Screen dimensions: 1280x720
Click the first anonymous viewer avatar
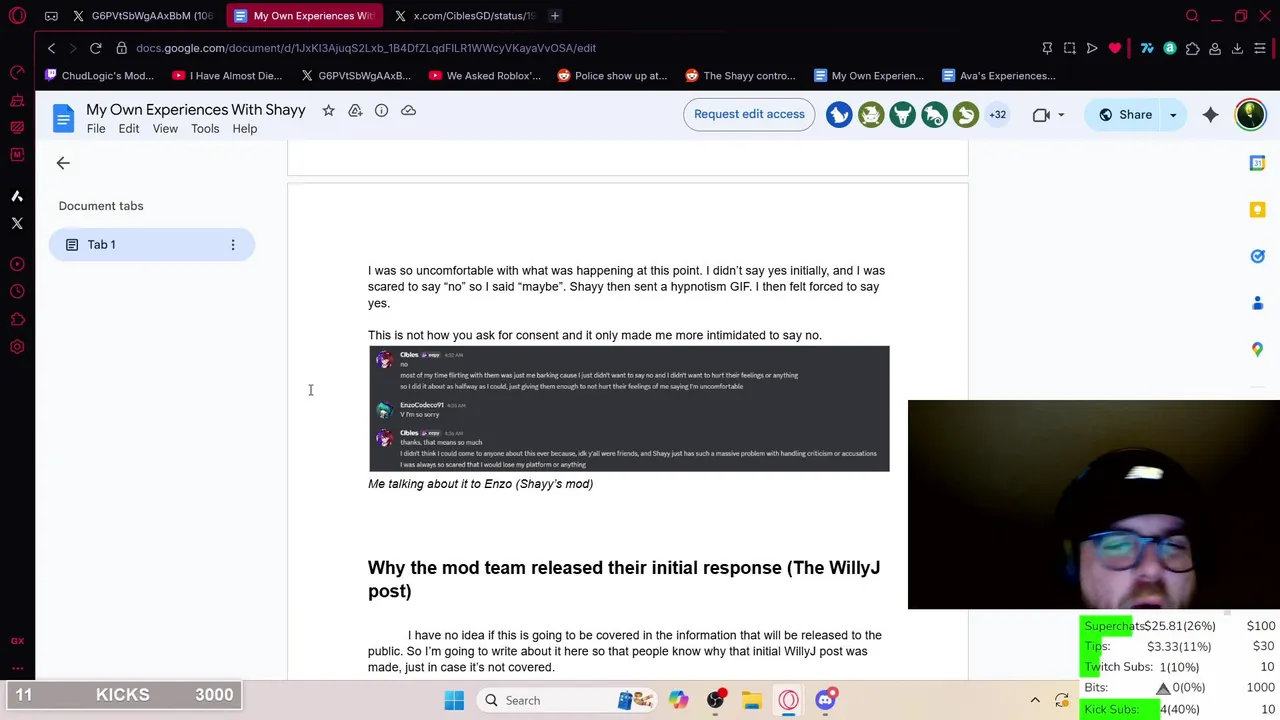coord(839,114)
